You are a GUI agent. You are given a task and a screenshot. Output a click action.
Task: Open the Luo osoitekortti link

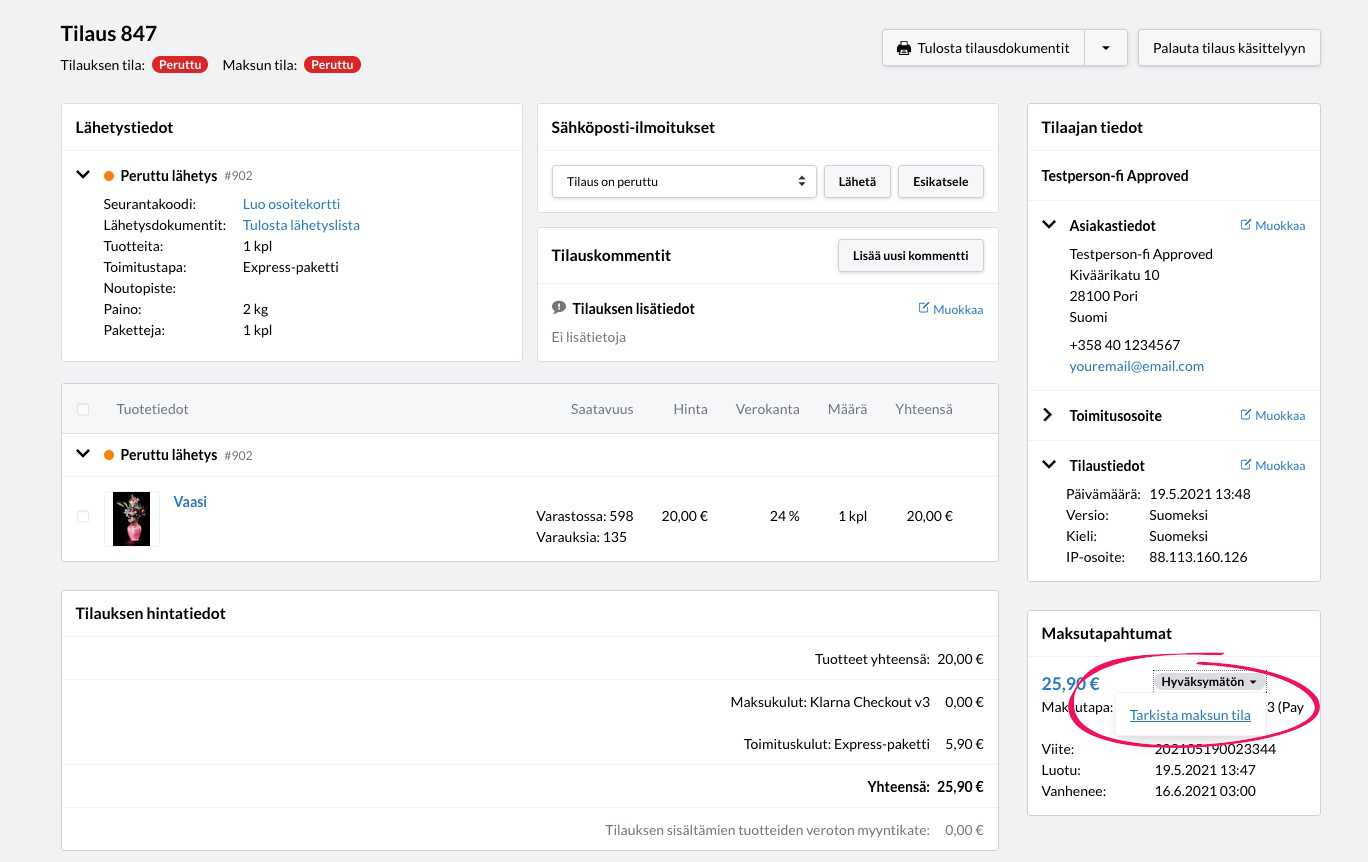291,204
